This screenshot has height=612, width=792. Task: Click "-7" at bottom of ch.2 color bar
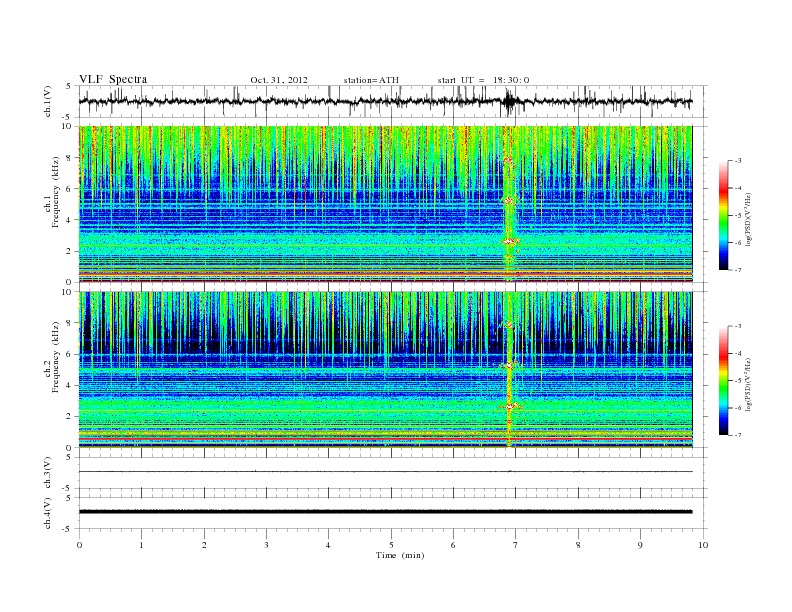point(737,435)
